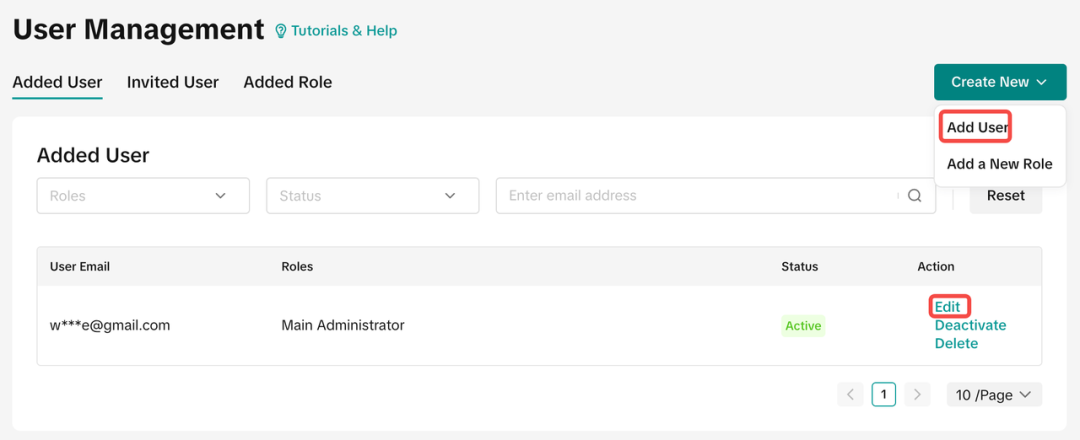Open the Added Role tab
The width and height of the screenshot is (1080, 440).
[x=287, y=82]
